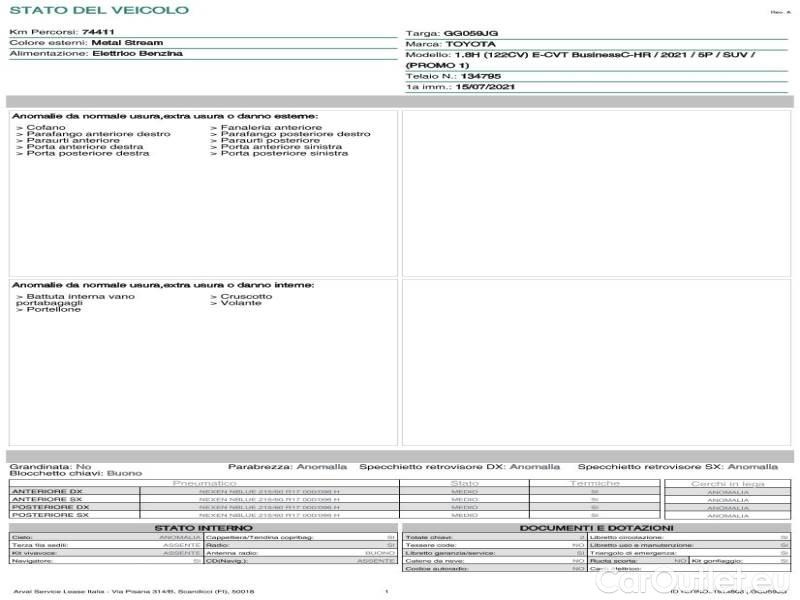Select the 'Alimentazione: Elettrico Benzina' line
The width and height of the screenshot is (800, 600).
click(96, 53)
